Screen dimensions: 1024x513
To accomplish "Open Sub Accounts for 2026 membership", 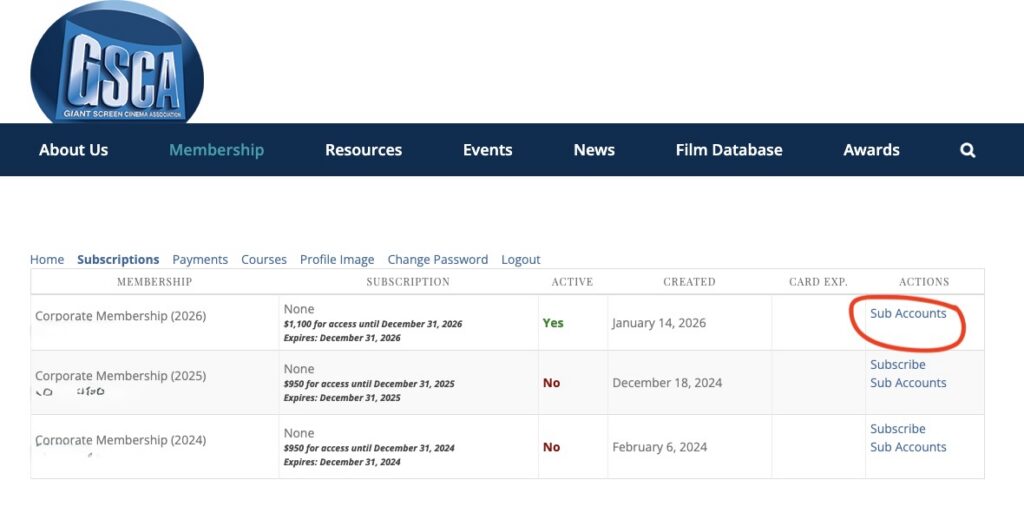I will click(908, 313).
